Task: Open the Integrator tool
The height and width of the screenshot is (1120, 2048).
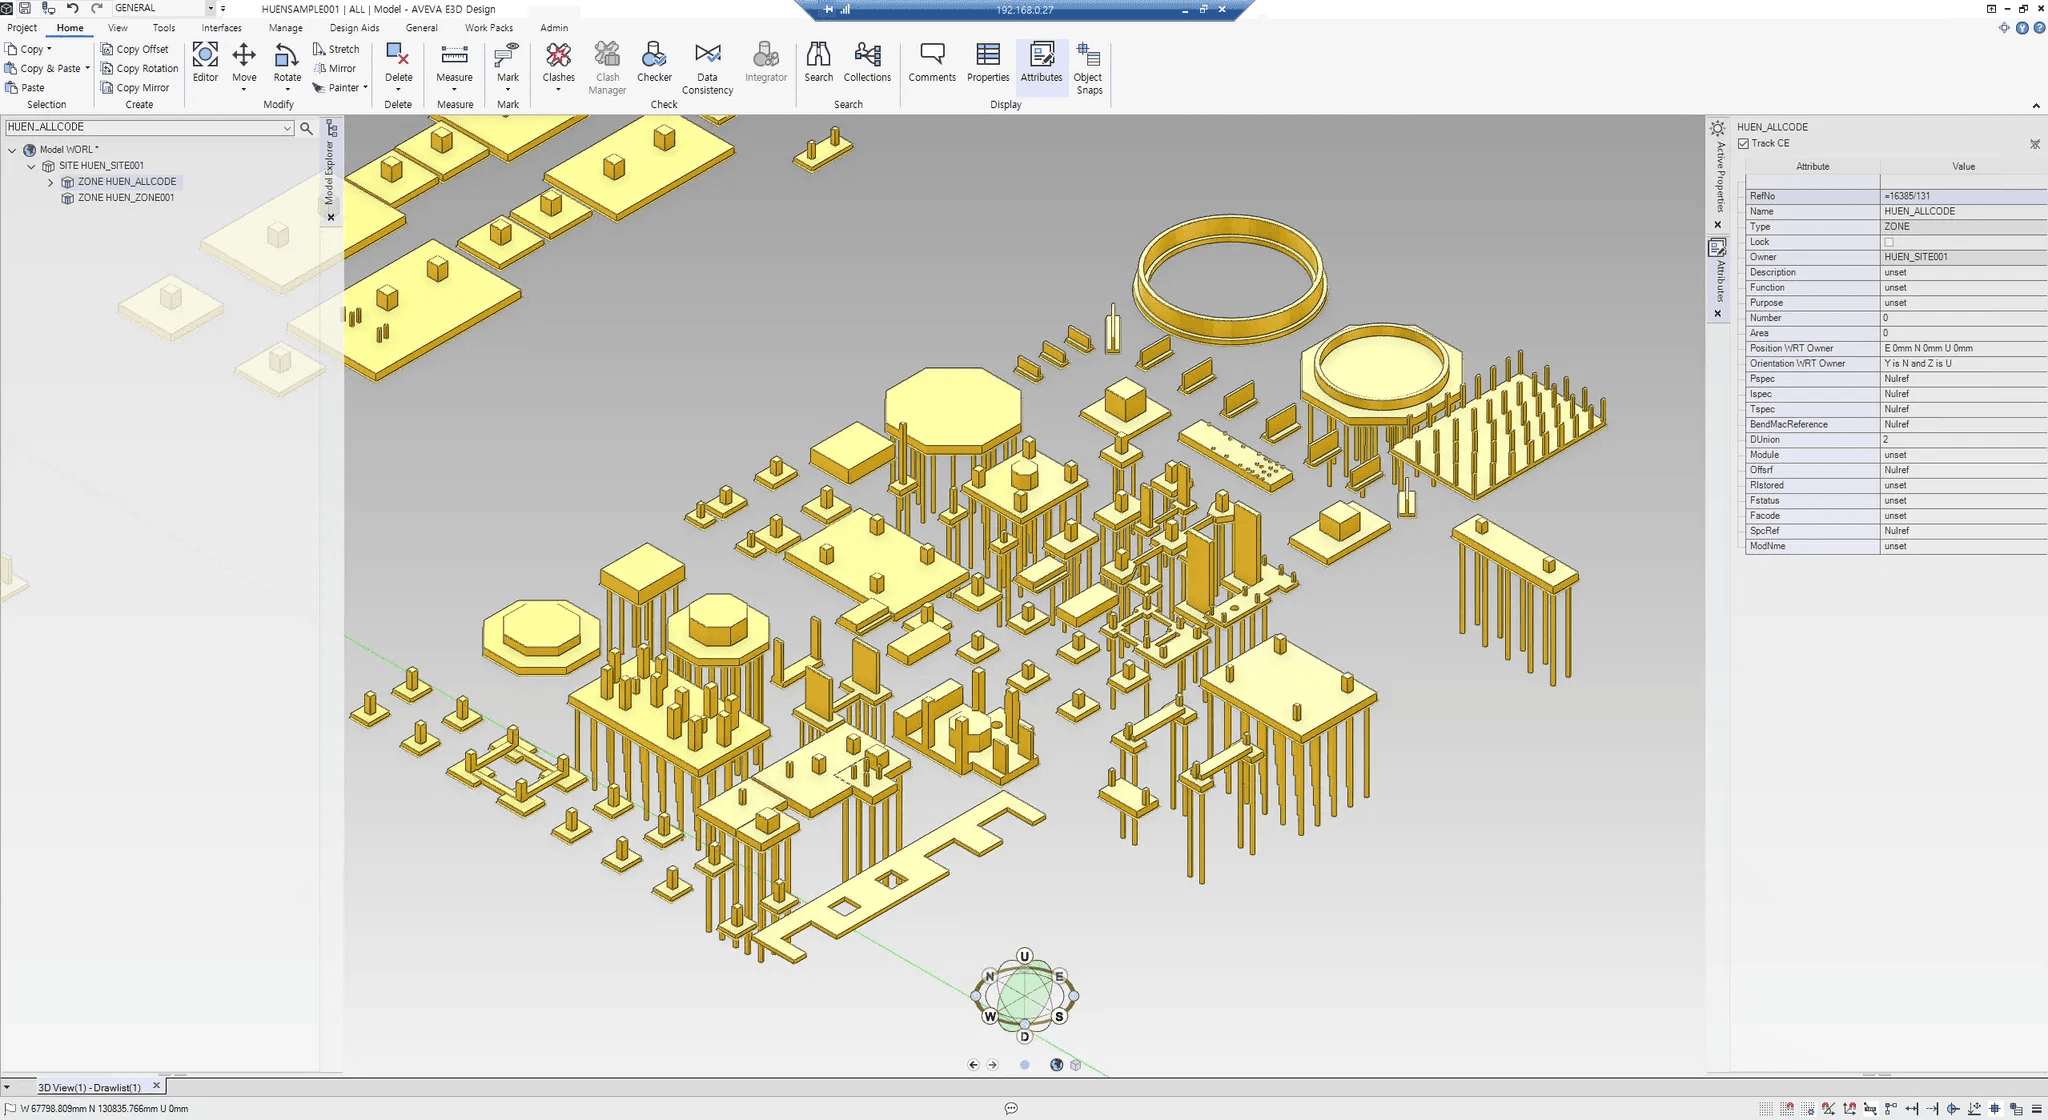Action: point(765,63)
